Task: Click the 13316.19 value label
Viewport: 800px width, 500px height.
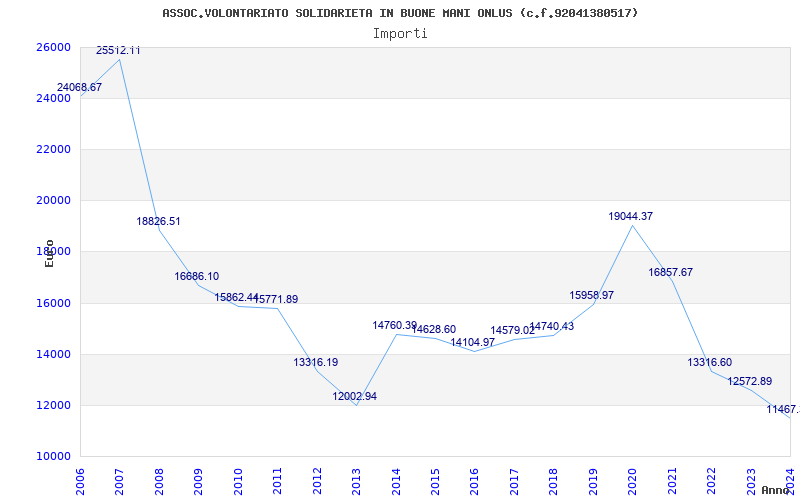Action: tap(315, 362)
